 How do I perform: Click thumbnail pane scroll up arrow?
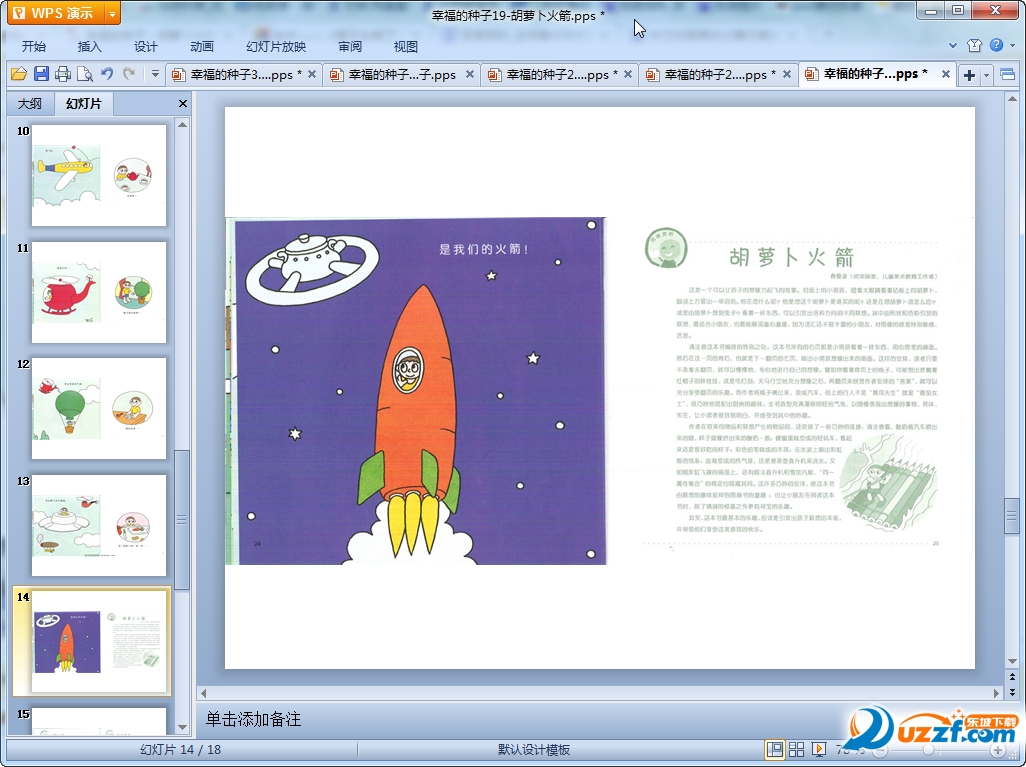pos(183,124)
